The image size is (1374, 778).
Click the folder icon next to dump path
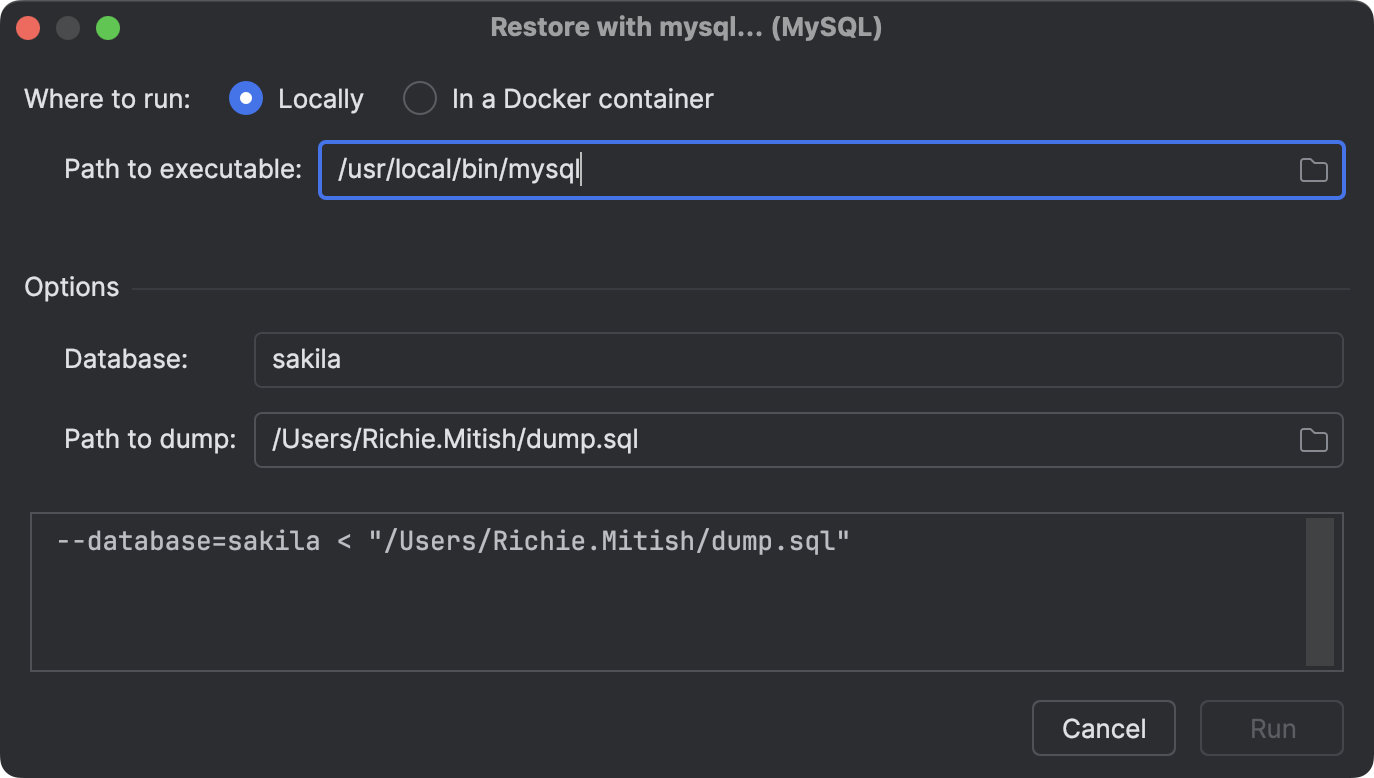pos(1313,440)
